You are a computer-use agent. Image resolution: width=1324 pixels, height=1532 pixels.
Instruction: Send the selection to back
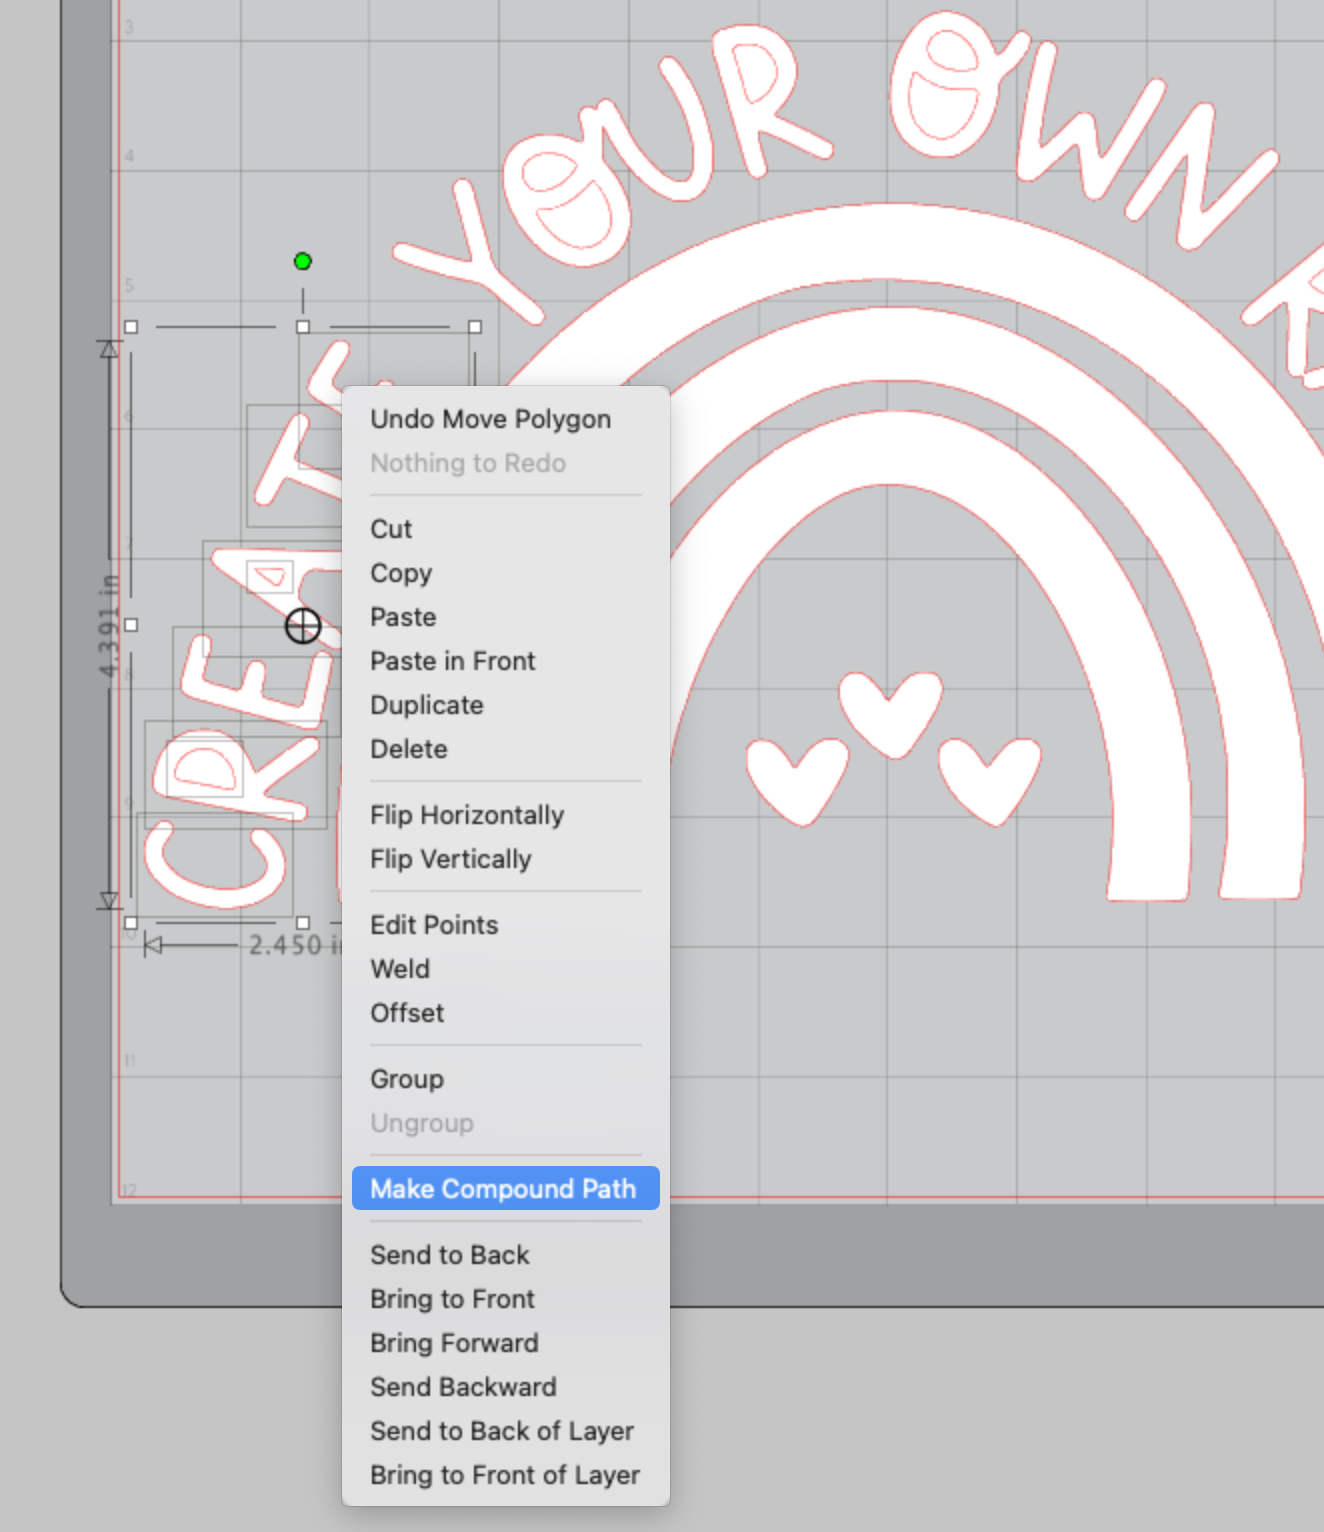pyautogui.click(x=450, y=1255)
